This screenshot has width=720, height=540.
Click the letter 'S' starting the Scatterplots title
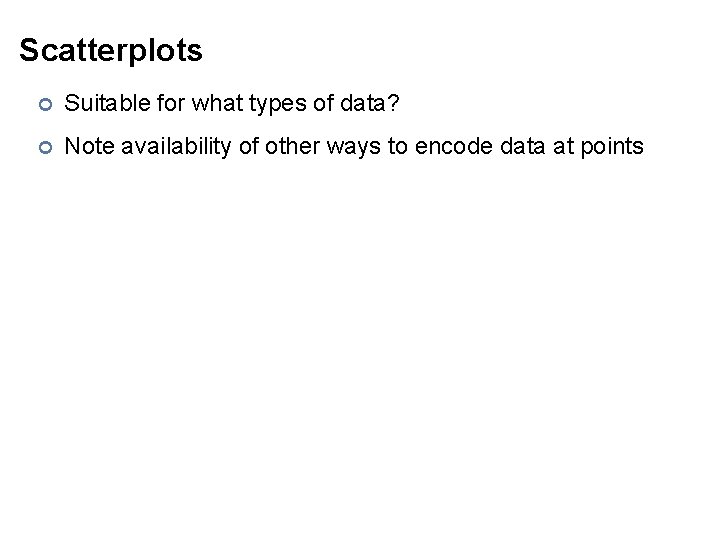(x=28, y=50)
